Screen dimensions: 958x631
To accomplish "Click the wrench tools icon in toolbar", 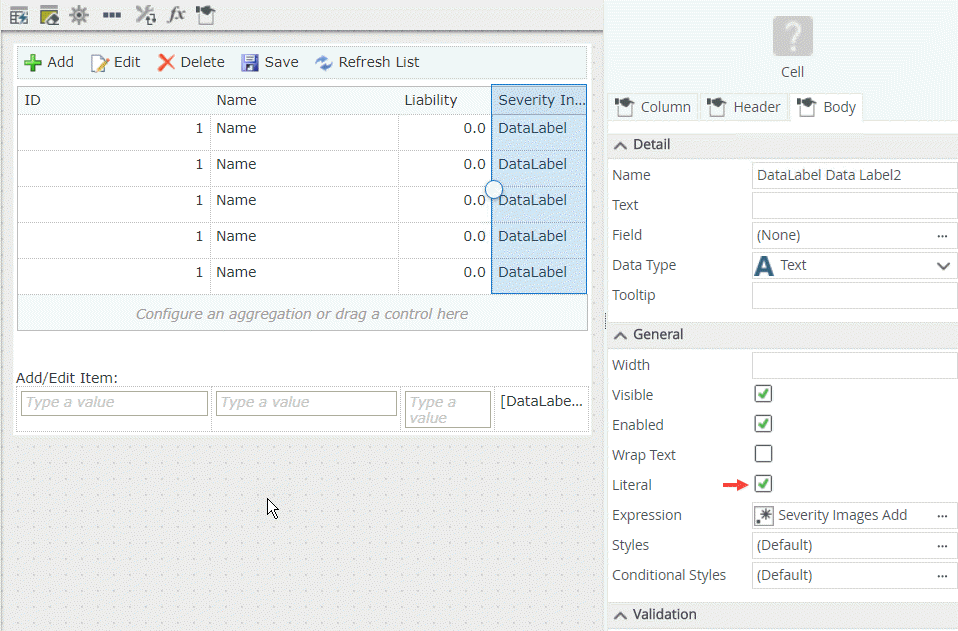I will 145,15.
